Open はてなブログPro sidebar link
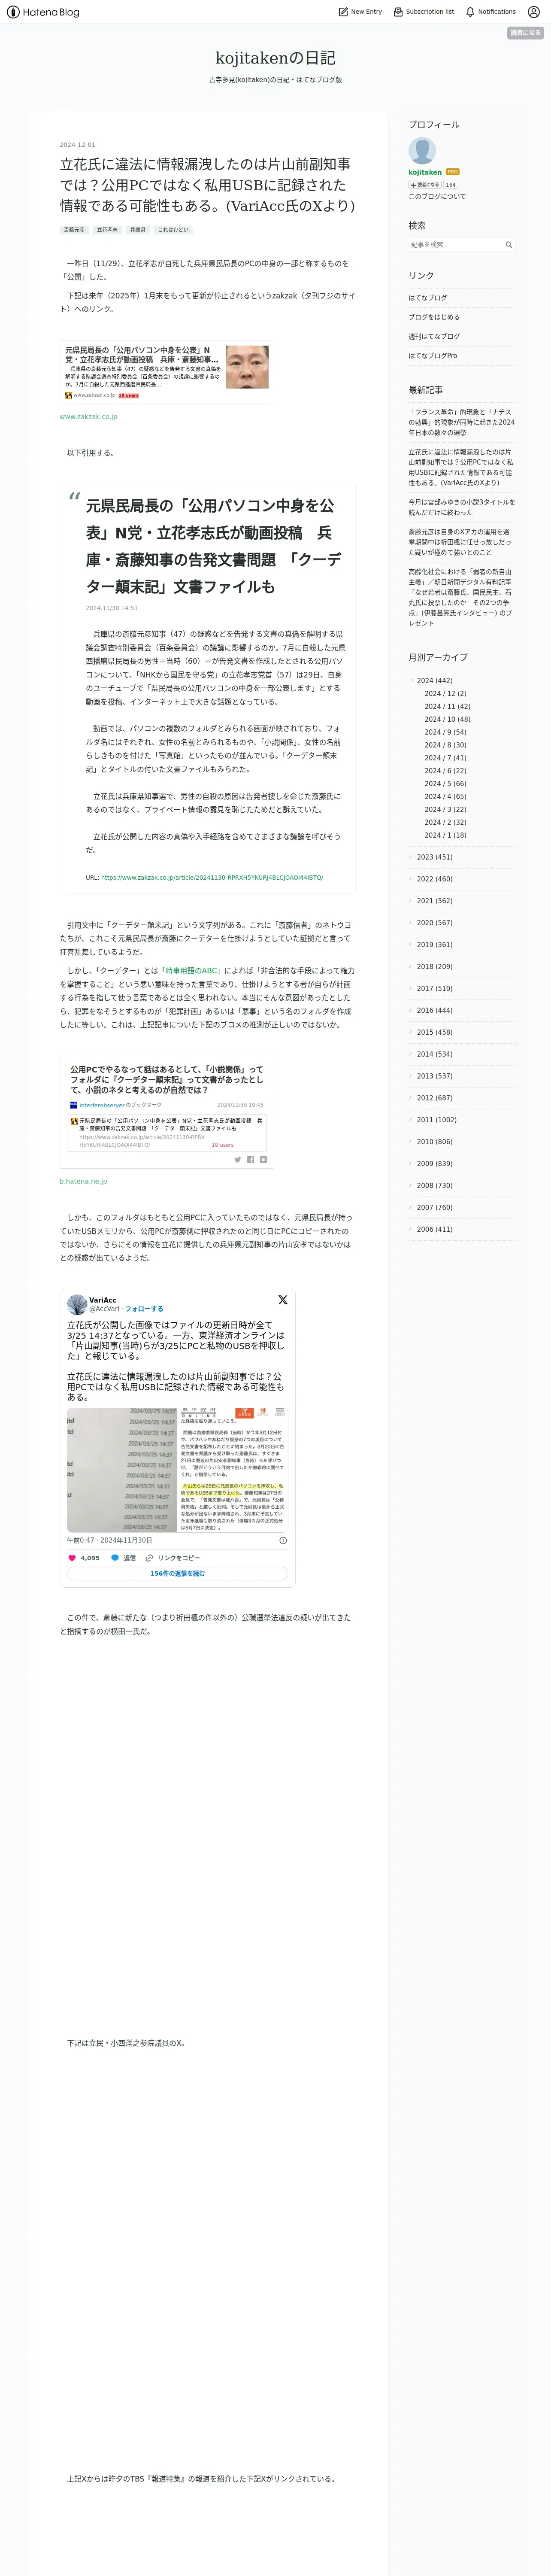Screen dimensions: 551x2576 433,355
